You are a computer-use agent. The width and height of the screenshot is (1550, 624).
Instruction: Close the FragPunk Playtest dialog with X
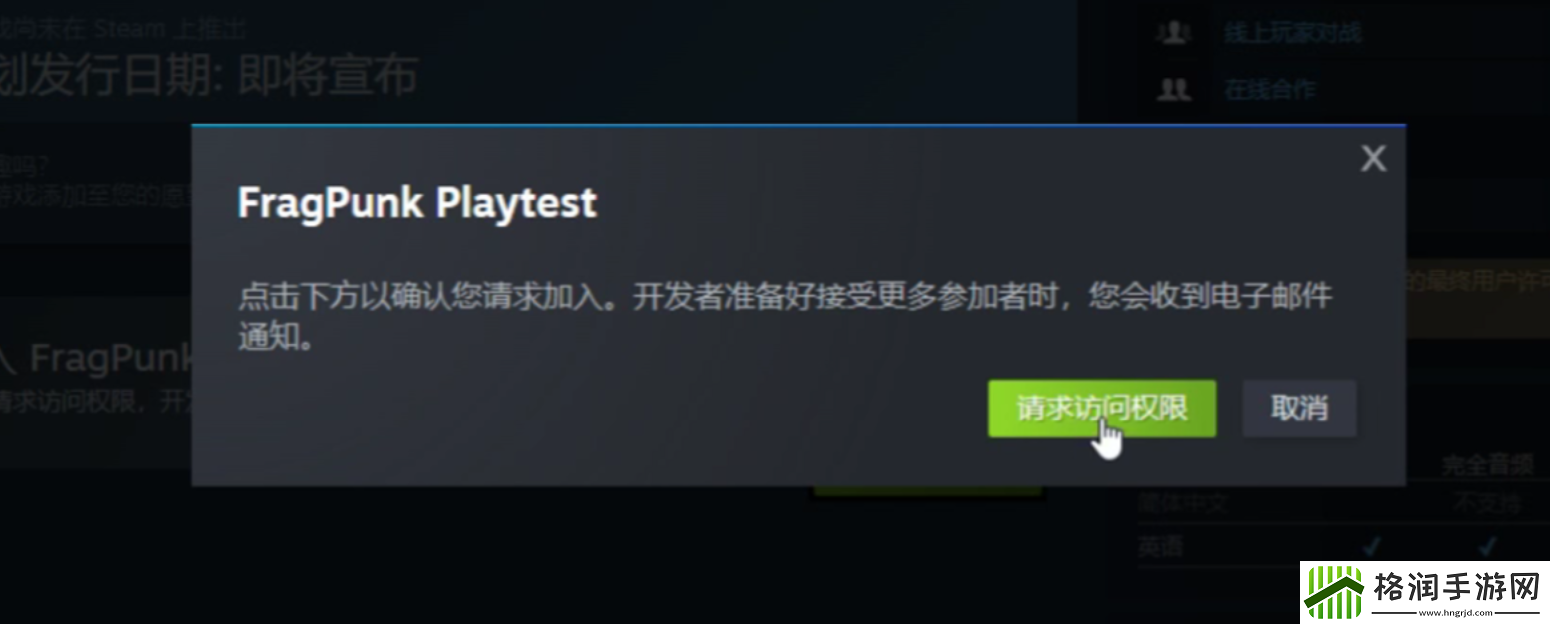coord(1373,158)
